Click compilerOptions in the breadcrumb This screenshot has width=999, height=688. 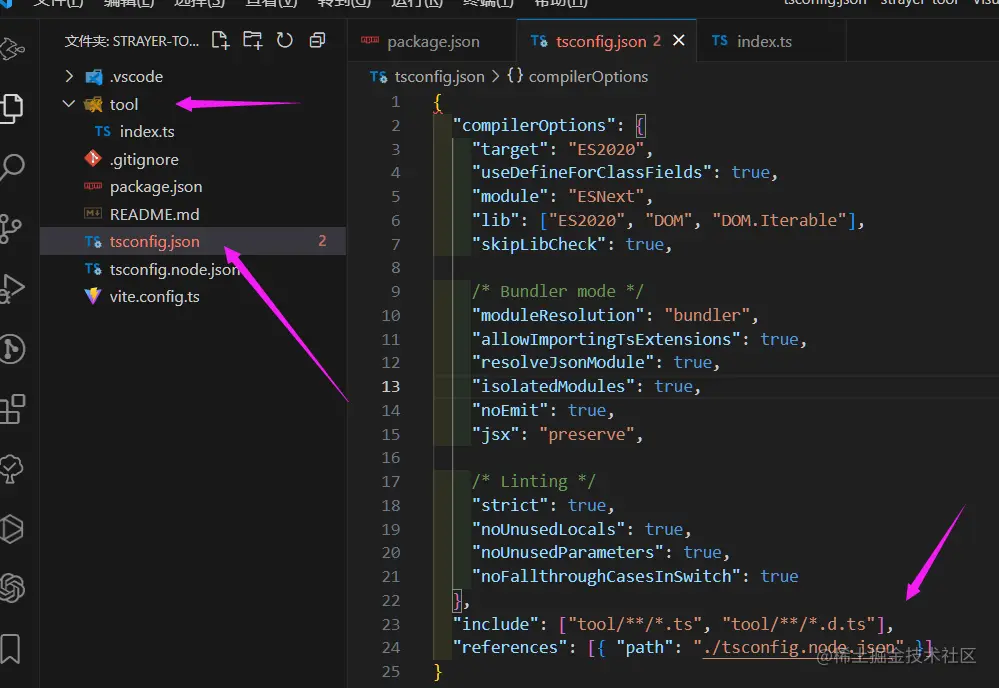click(588, 76)
